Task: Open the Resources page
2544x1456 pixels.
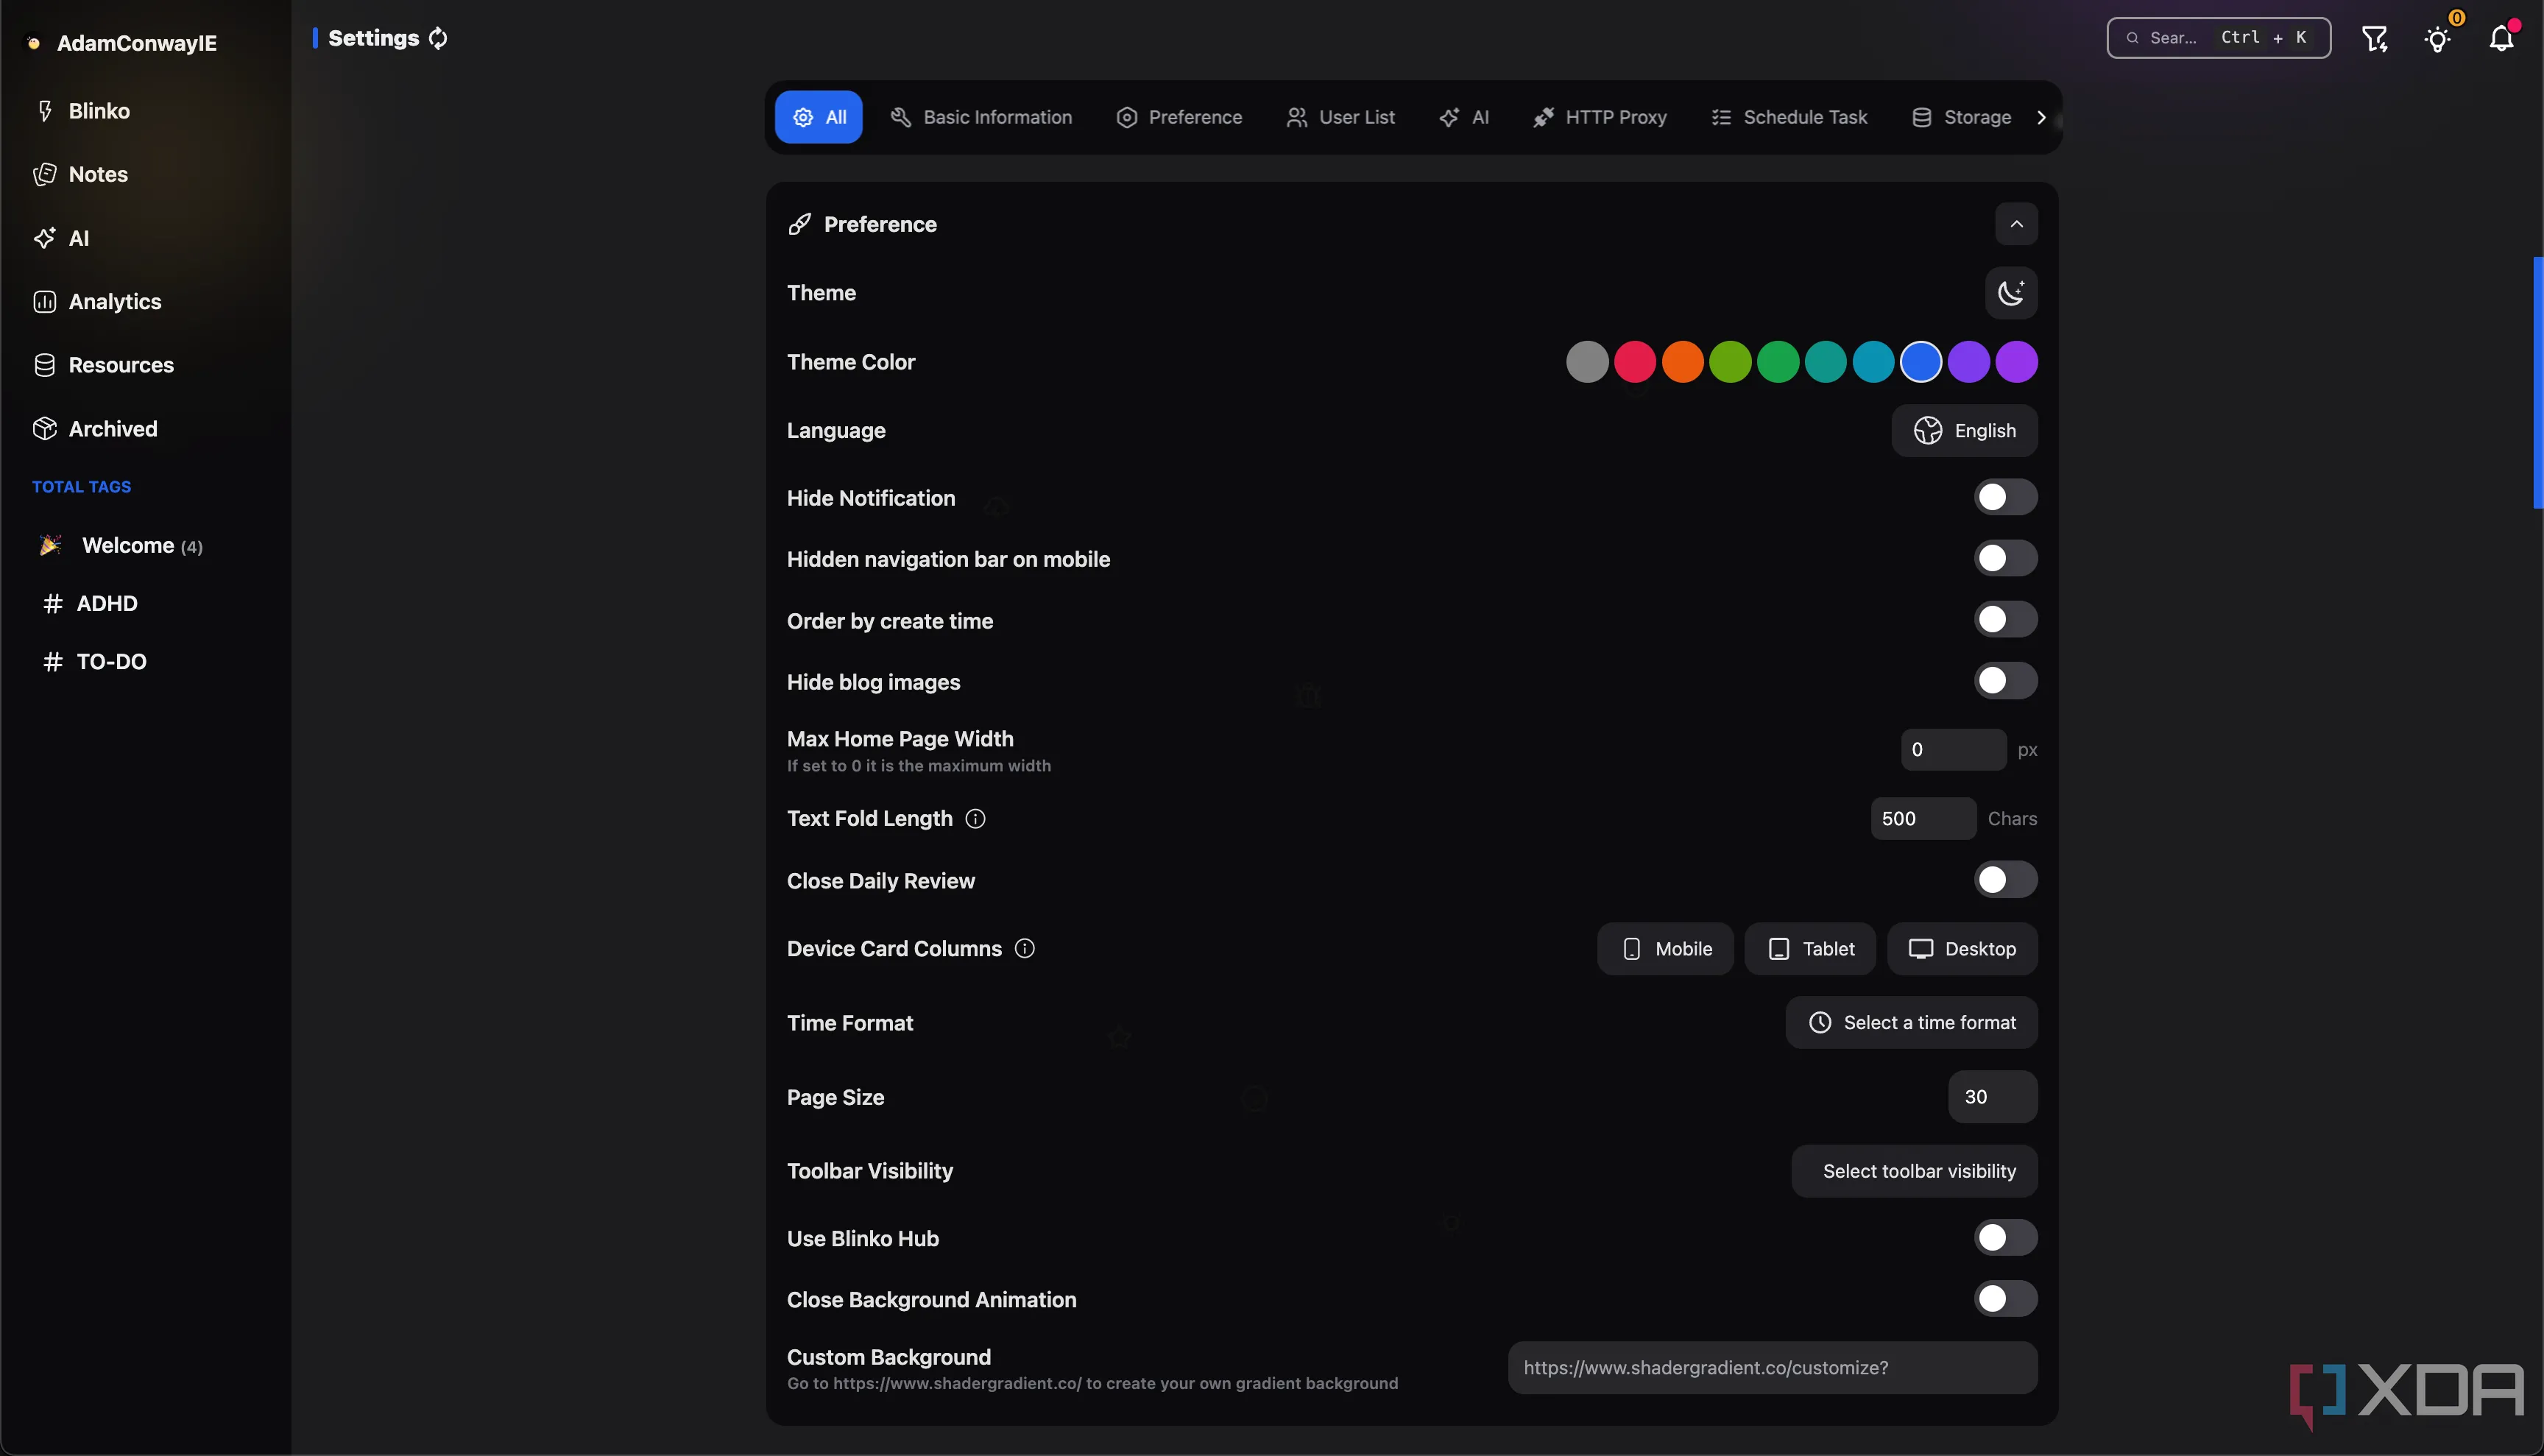Action: coord(103,365)
